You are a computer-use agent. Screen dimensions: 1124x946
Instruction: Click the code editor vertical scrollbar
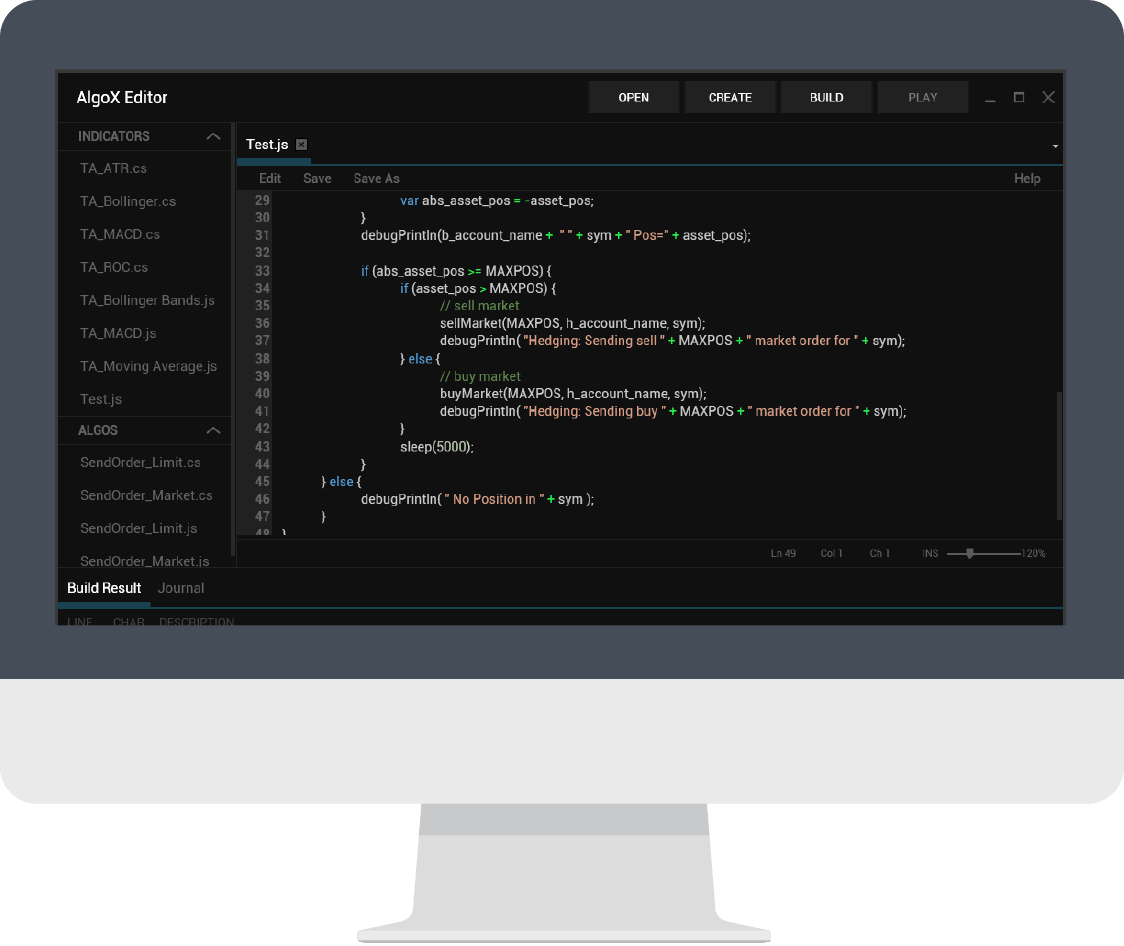pyautogui.click(x=1059, y=455)
